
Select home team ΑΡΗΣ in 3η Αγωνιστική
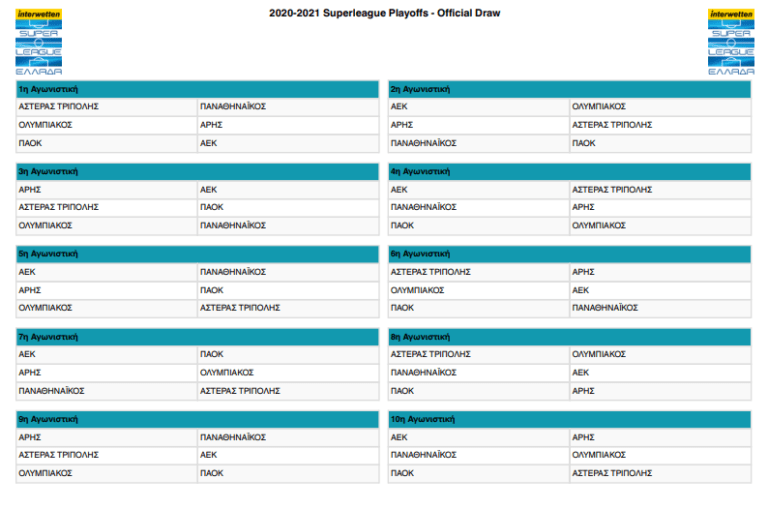[x=30, y=189]
